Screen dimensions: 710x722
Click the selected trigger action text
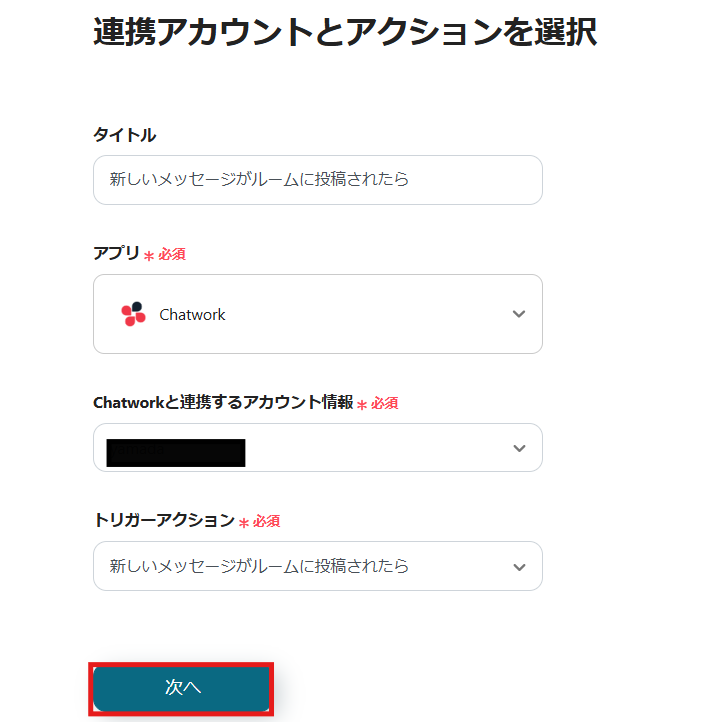(x=259, y=566)
